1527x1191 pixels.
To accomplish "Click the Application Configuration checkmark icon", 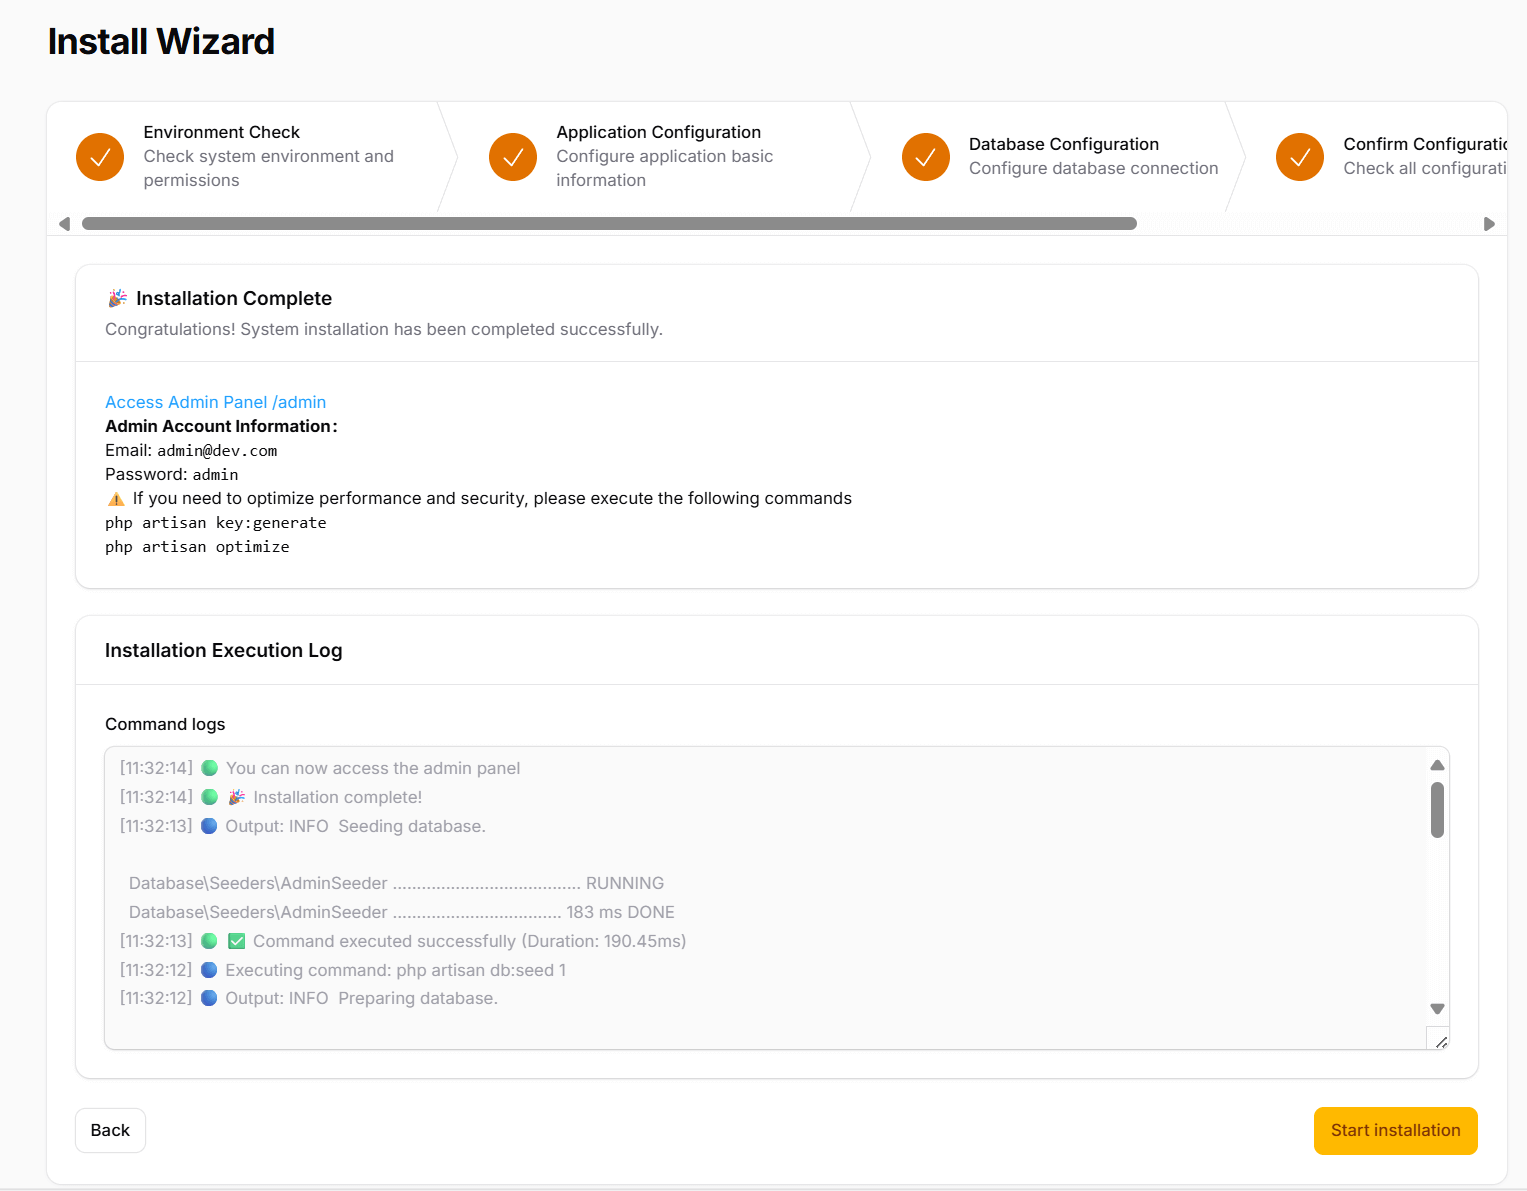I will tap(513, 157).
